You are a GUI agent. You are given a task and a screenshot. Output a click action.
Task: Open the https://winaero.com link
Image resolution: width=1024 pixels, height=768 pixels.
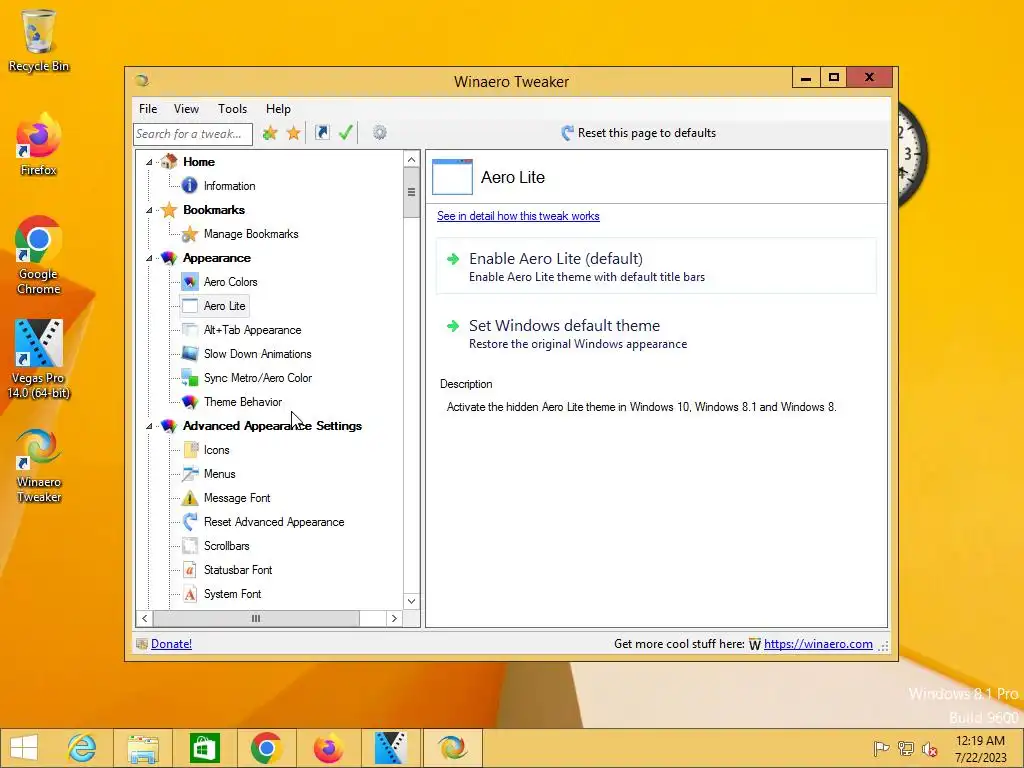818,644
